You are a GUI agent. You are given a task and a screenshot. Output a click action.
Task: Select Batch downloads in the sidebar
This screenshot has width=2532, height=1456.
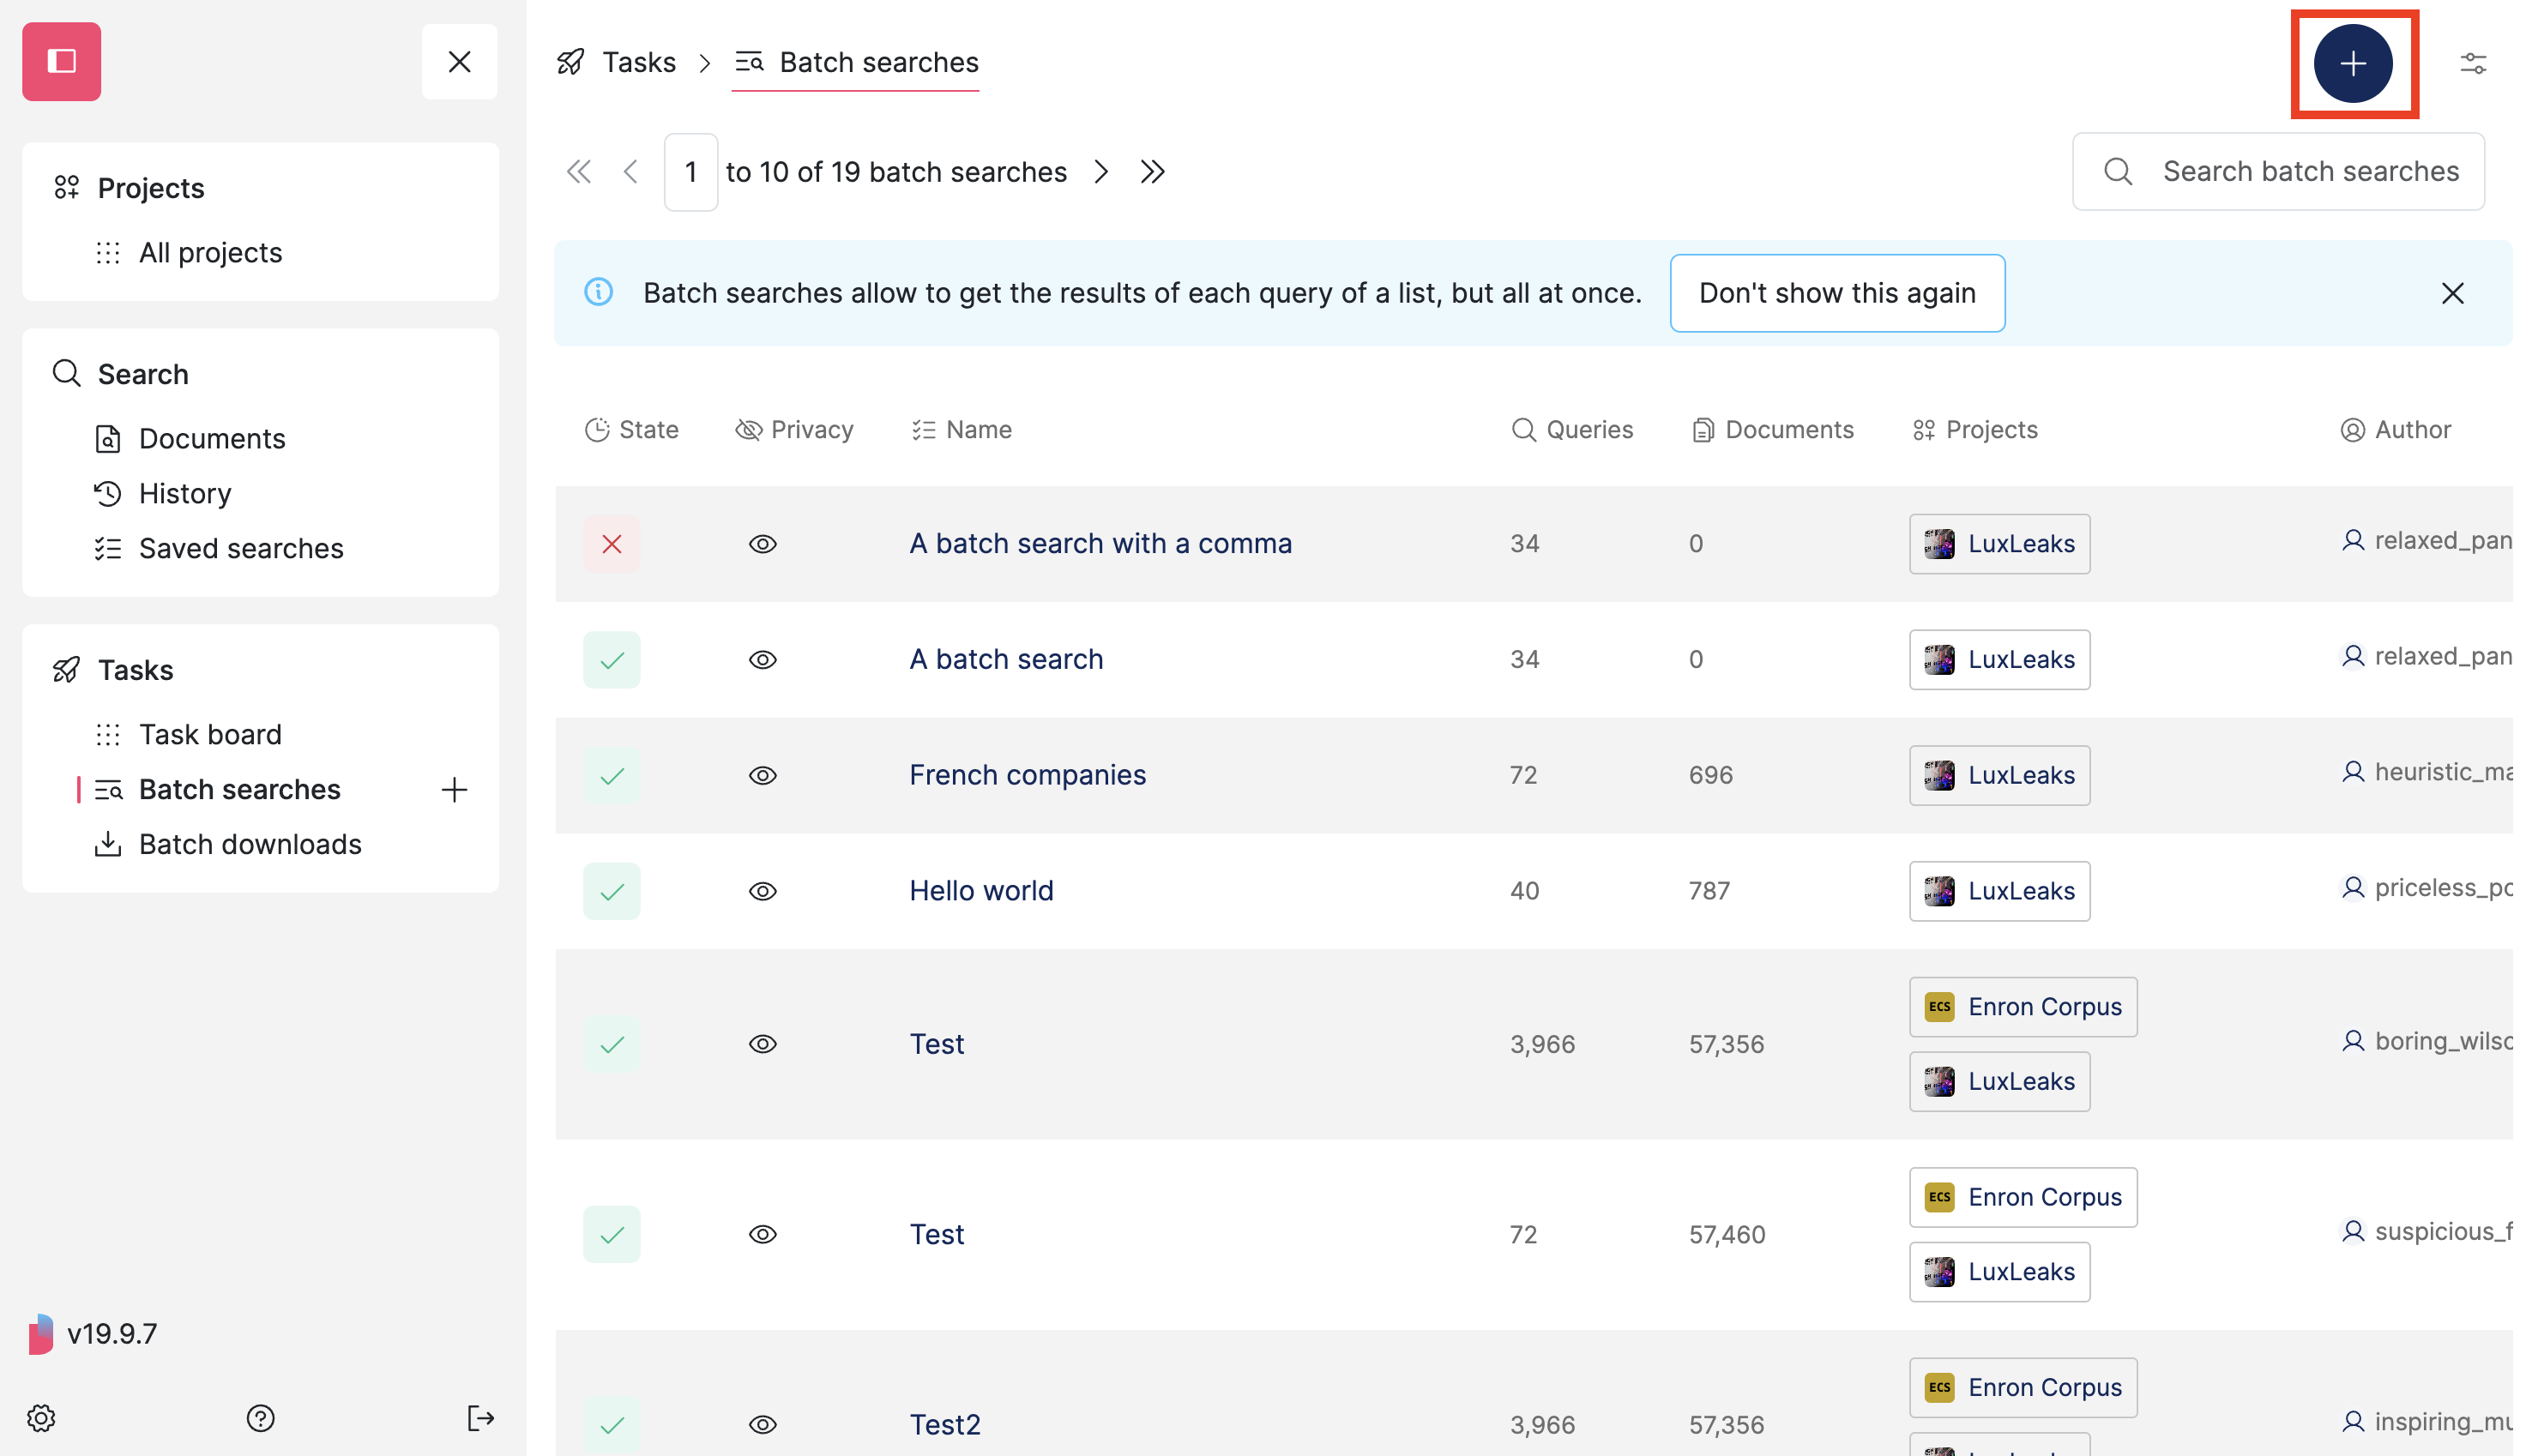[x=249, y=844]
